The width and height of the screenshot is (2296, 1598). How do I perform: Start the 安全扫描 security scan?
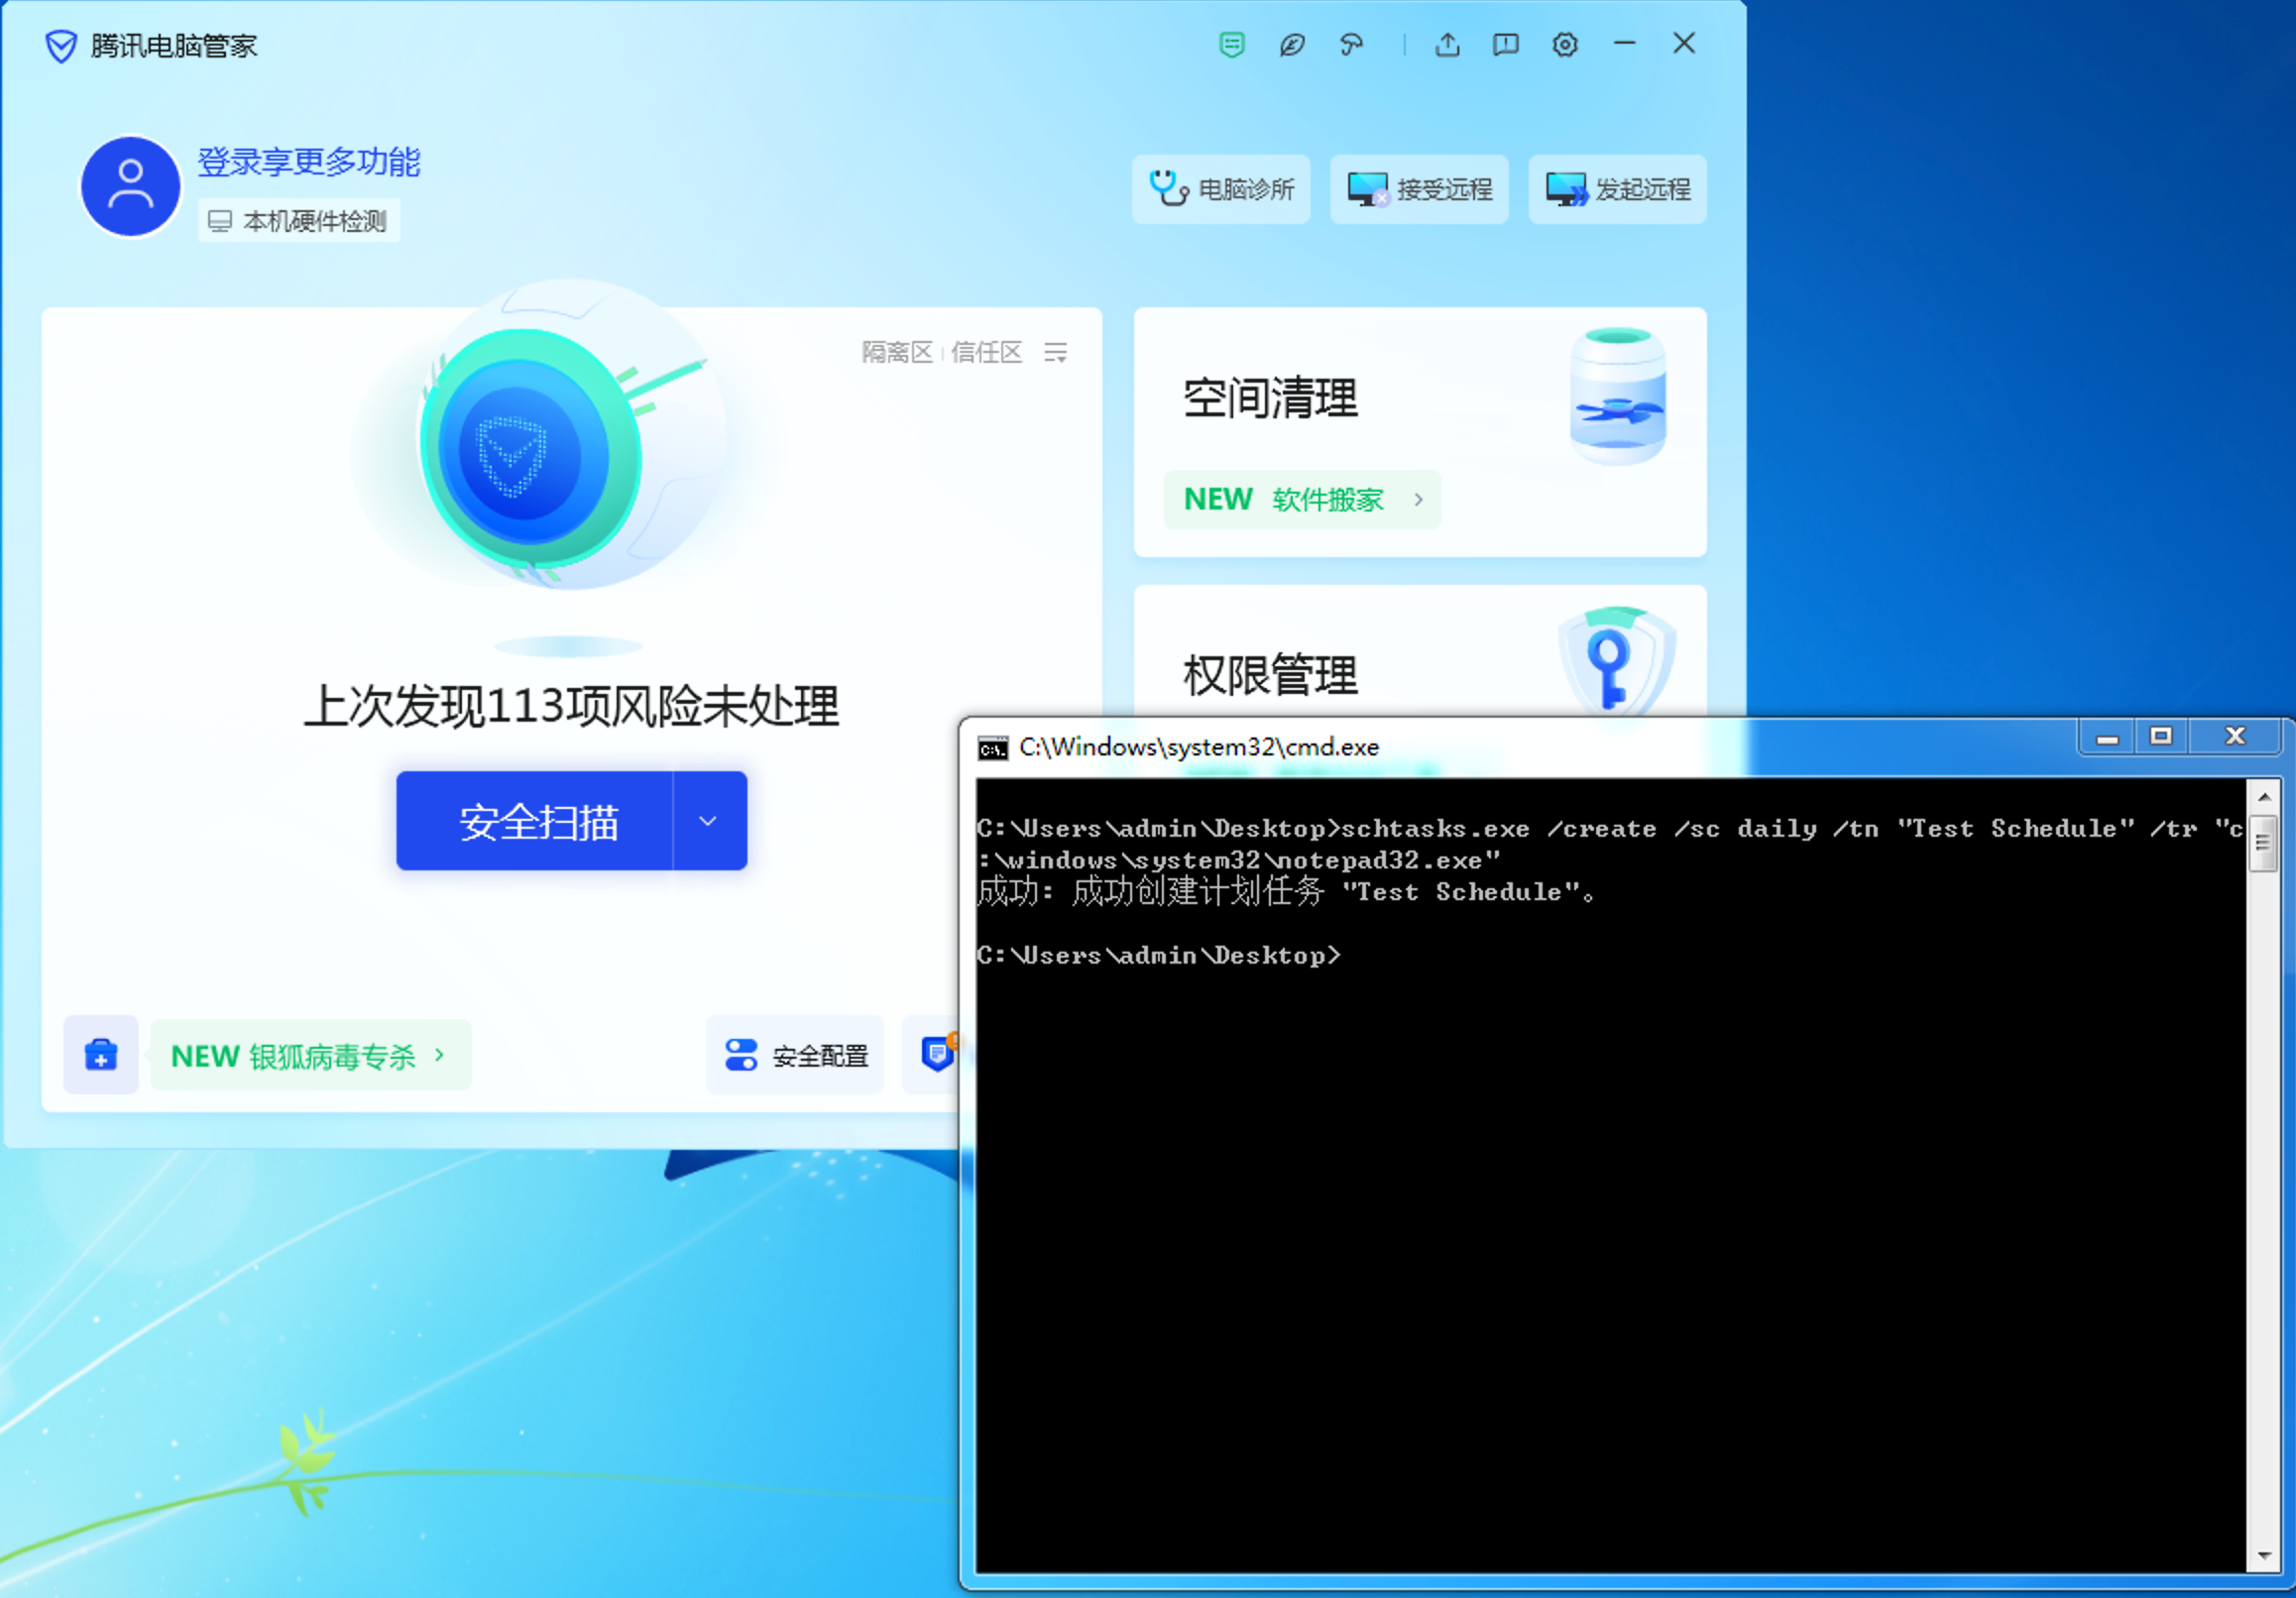coord(537,821)
